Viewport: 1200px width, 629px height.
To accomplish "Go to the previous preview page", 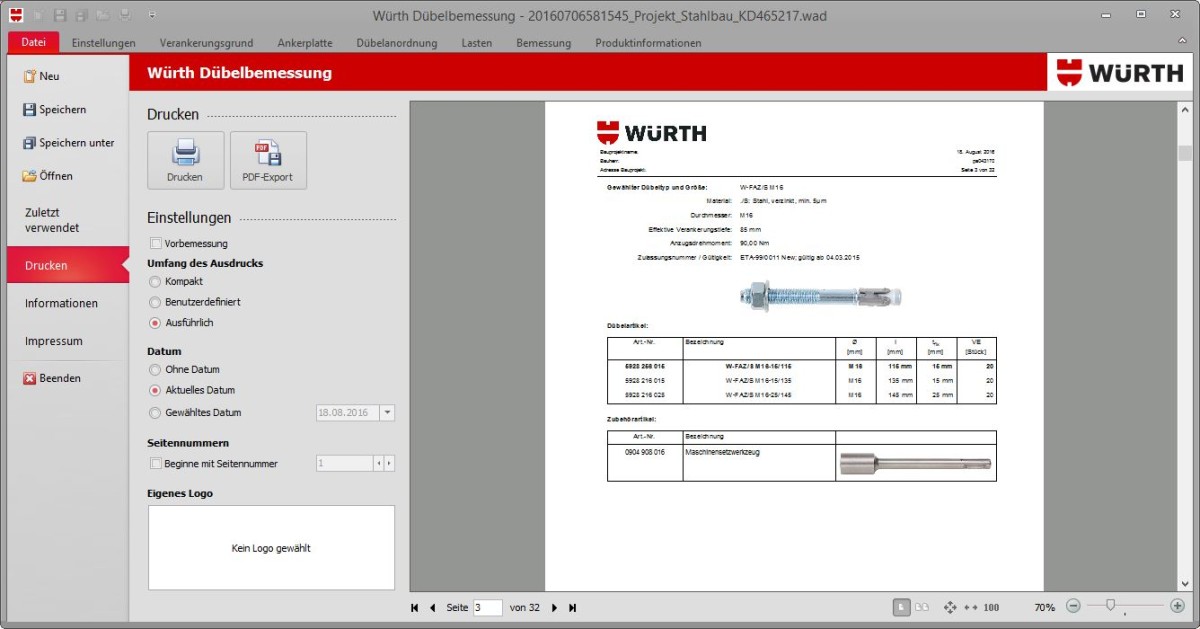I will 433,607.
